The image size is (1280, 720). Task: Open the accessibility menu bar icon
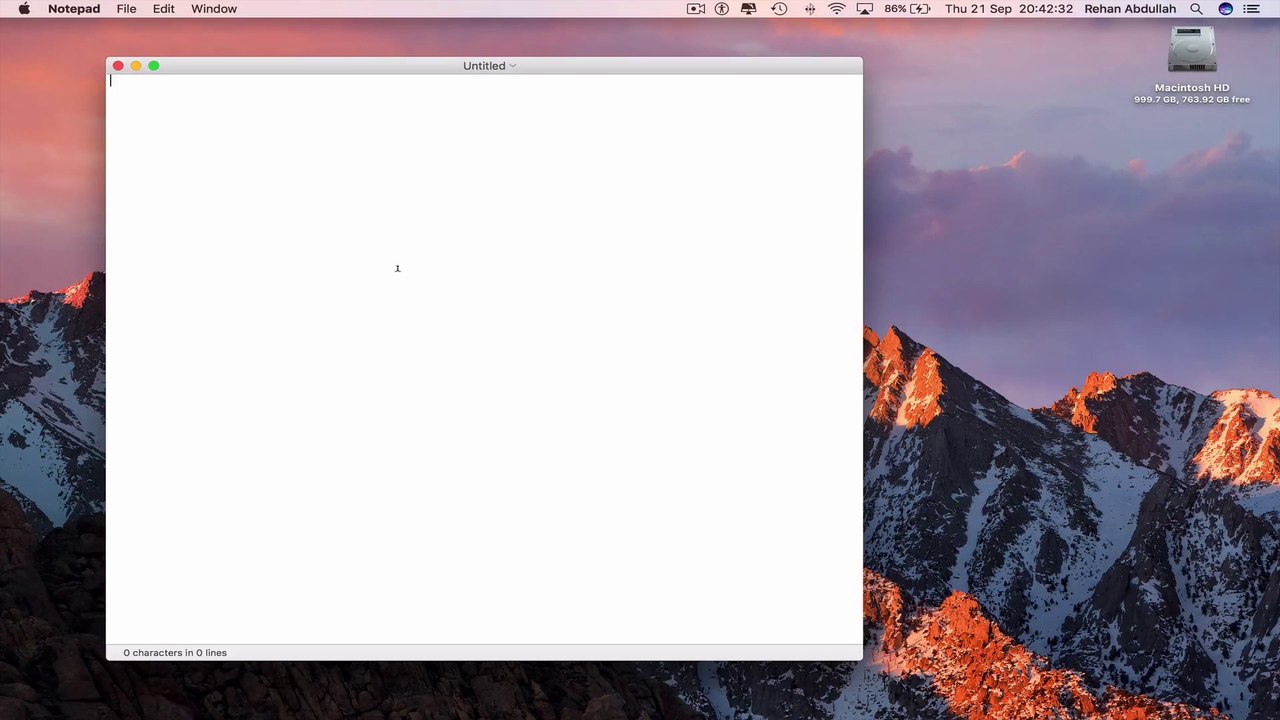click(722, 9)
